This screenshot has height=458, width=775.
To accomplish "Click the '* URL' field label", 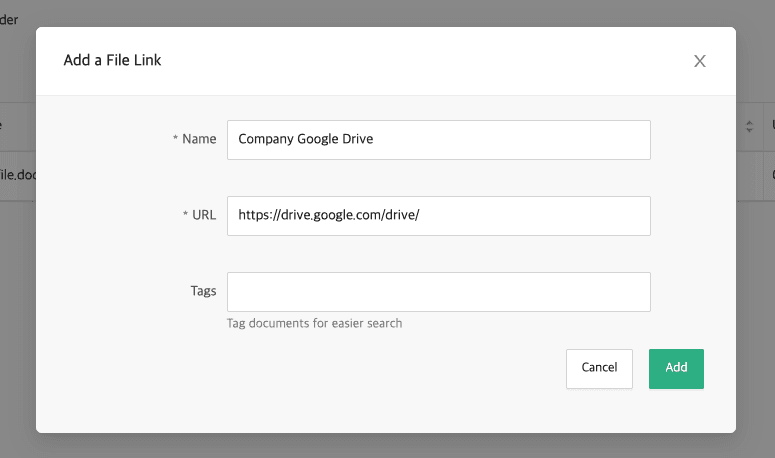I will [x=199, y=215].
